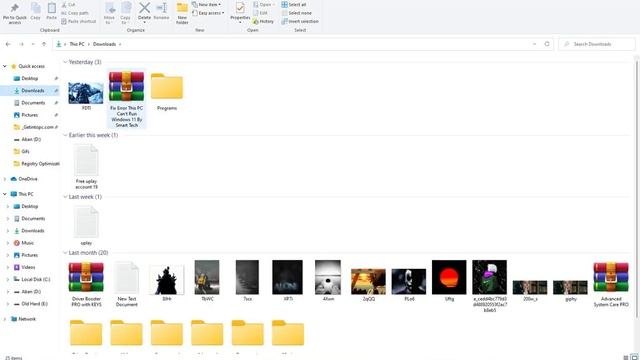The width and height of the screenshot is (640, 360).
Task: Click Open in the Open group
Action: tap(264, 4)
